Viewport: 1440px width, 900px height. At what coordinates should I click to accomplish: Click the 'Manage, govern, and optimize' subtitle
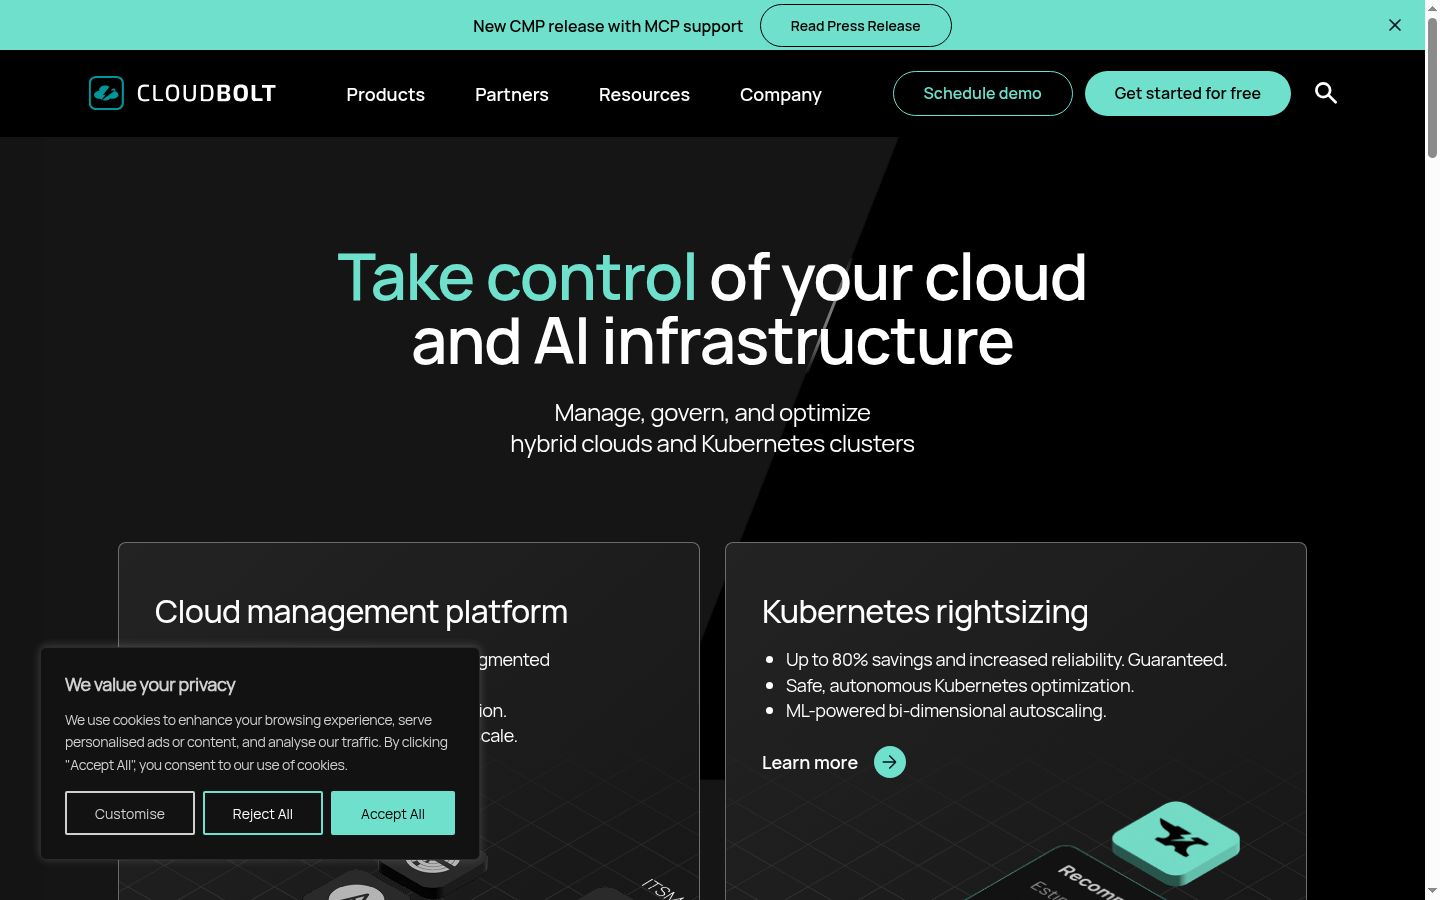click(712, 412)
